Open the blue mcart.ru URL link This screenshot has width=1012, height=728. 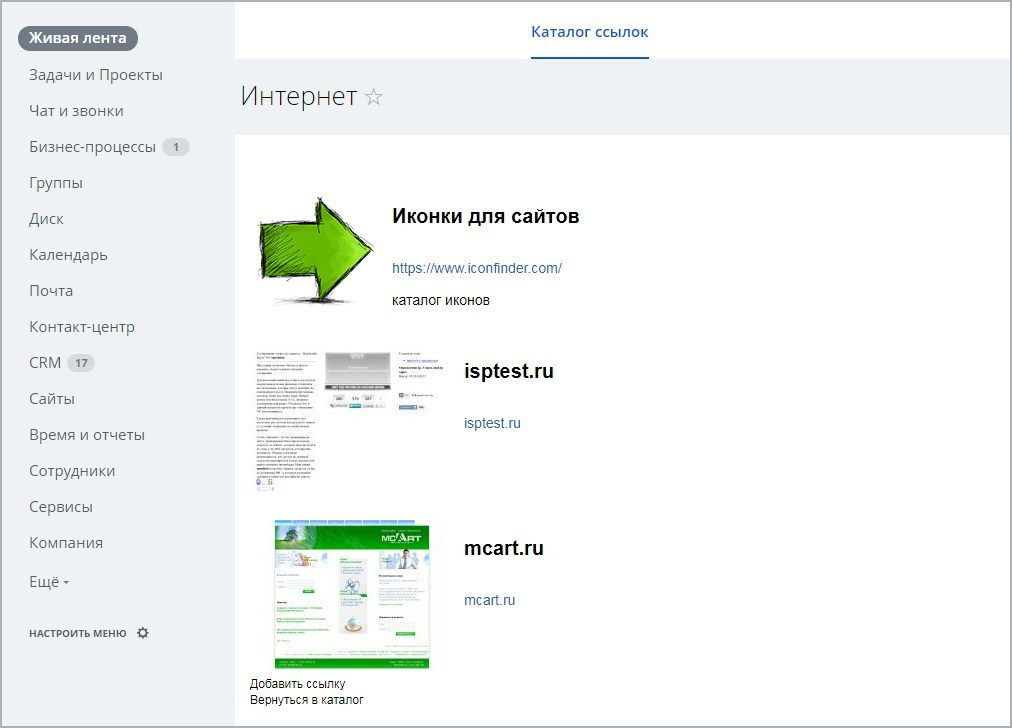coord(489,600)
